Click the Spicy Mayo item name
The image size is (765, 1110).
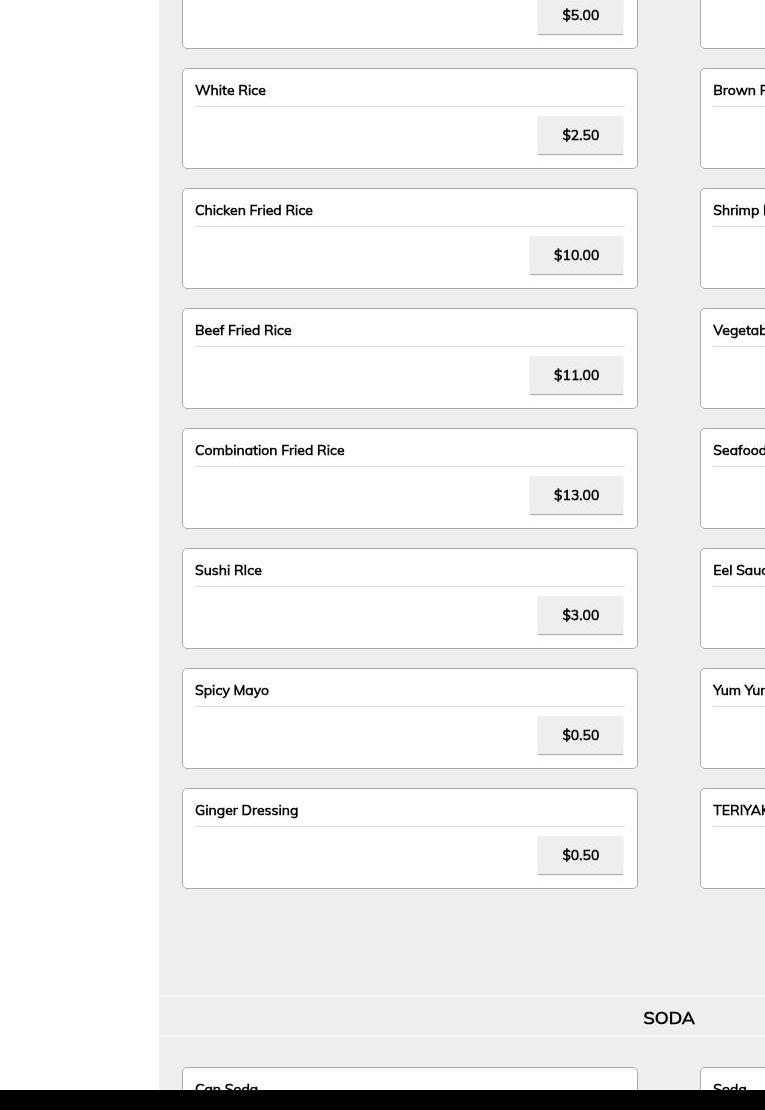click(x=232, y=690)
